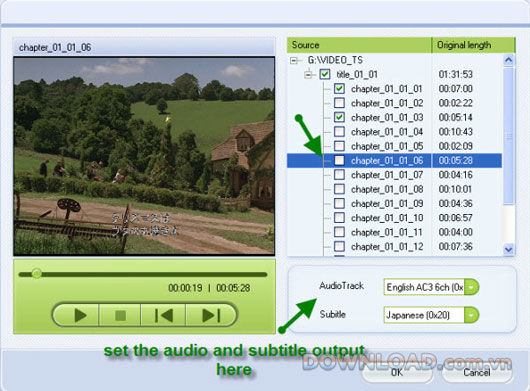Jump to the previous chapter
530x391 pixels.
(x=164, y=315)
